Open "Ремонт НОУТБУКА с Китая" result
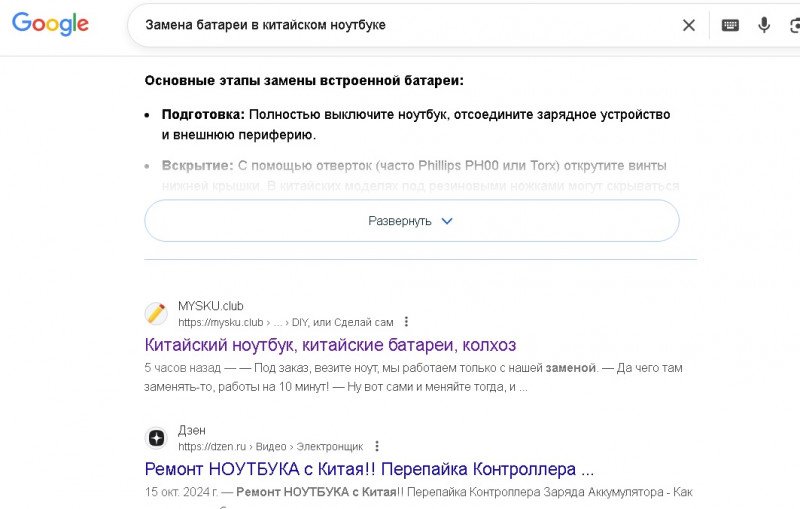 click(x=369, y=469)
